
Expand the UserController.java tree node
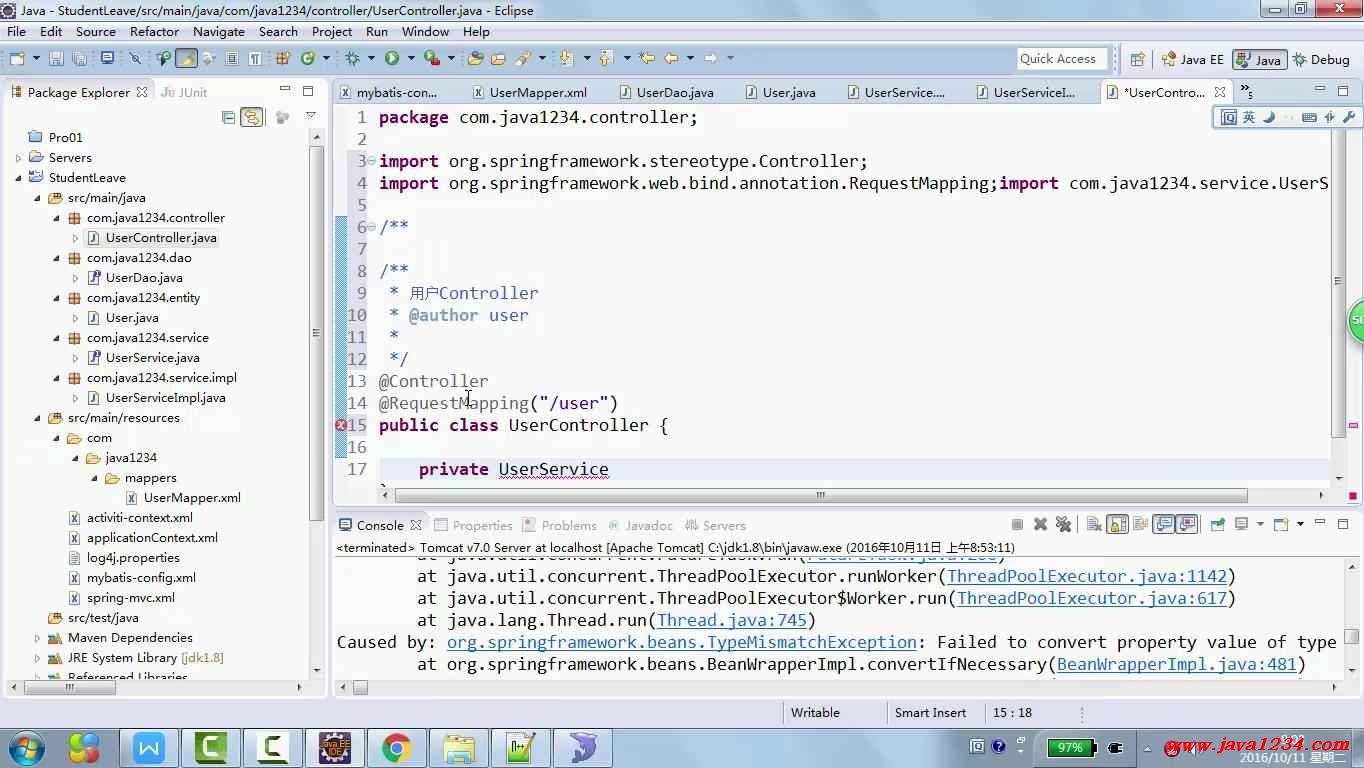pyautogui.click(x=75, y=238)
